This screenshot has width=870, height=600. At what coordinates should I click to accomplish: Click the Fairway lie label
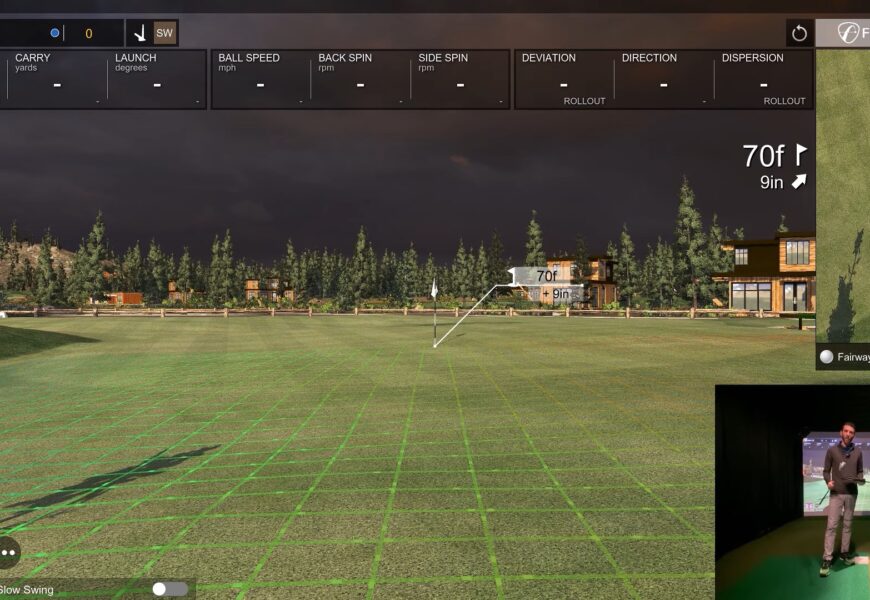853,357
